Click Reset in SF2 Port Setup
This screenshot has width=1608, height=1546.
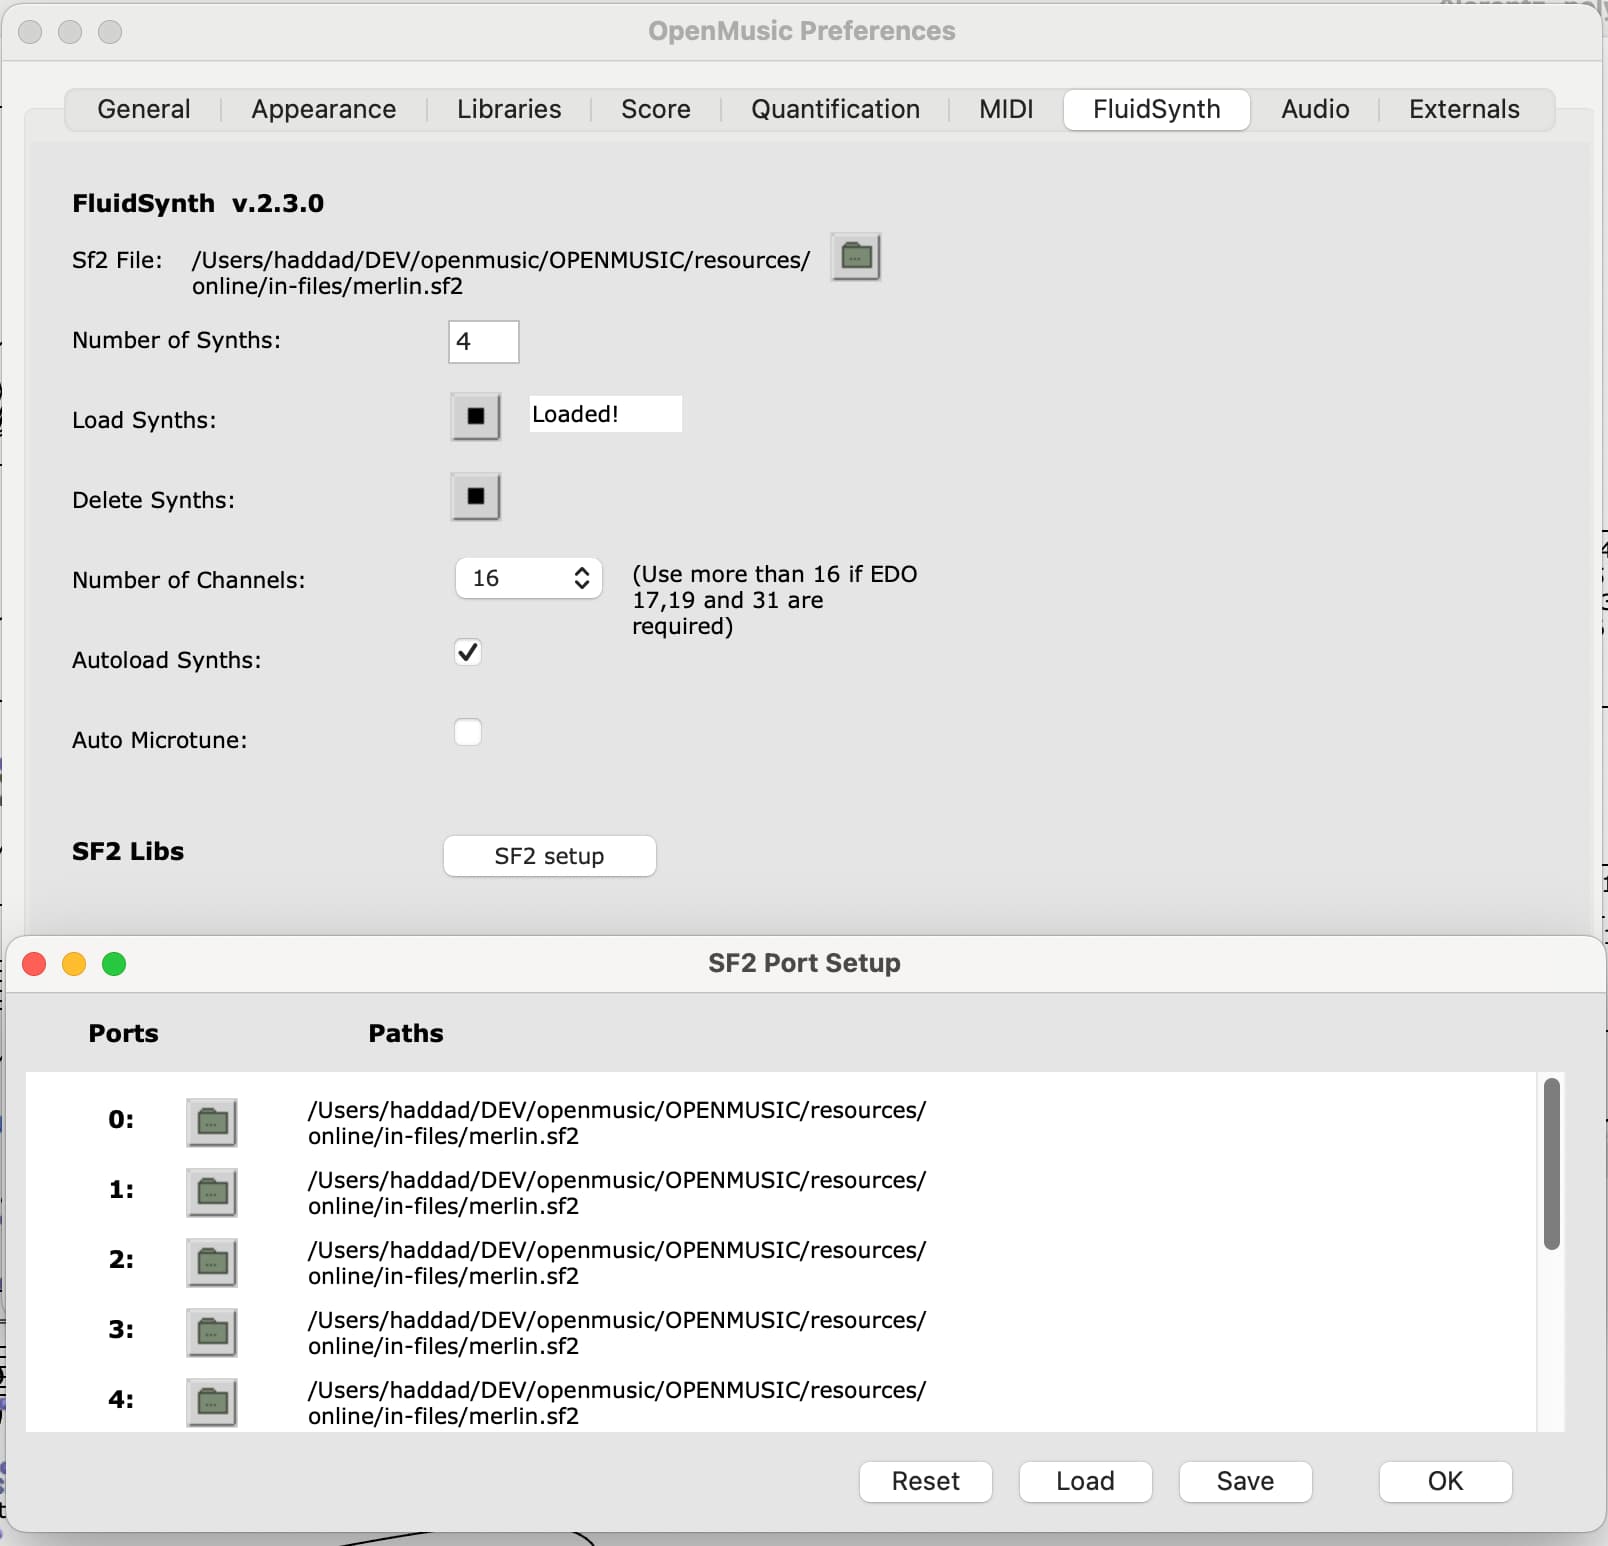[925, 1481]
